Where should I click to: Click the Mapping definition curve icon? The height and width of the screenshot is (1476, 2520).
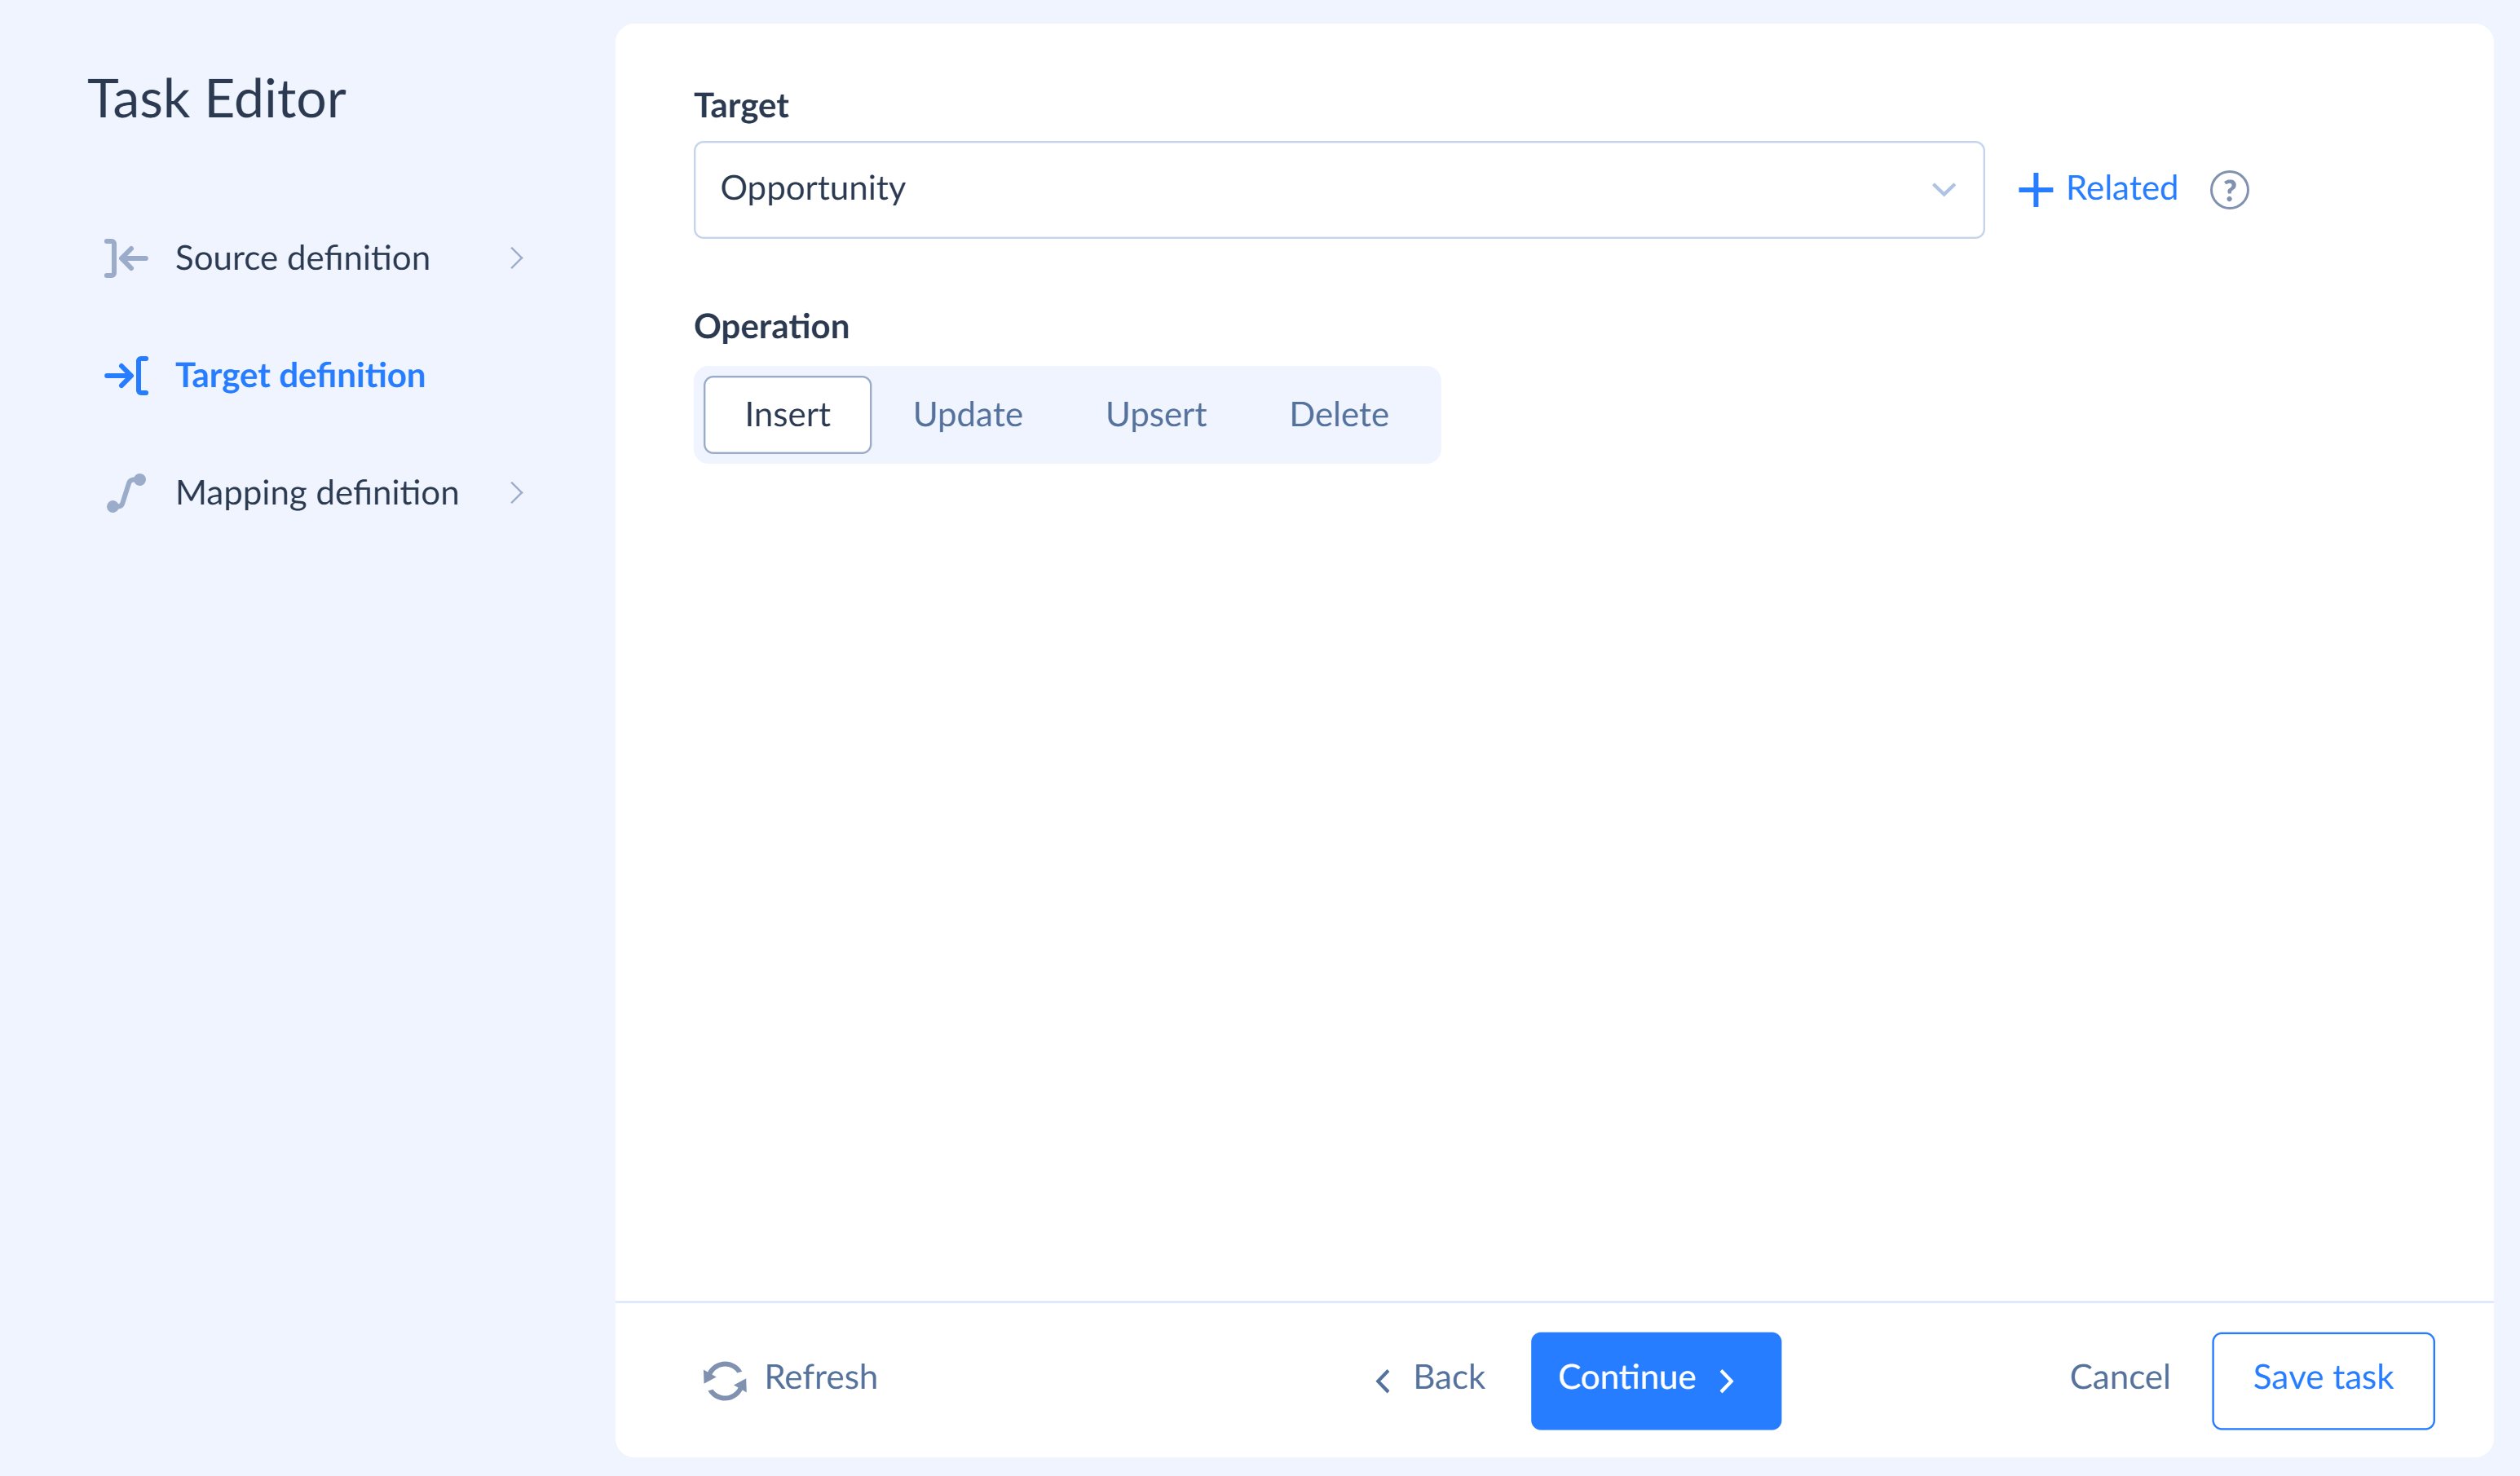tap(126, 493)
